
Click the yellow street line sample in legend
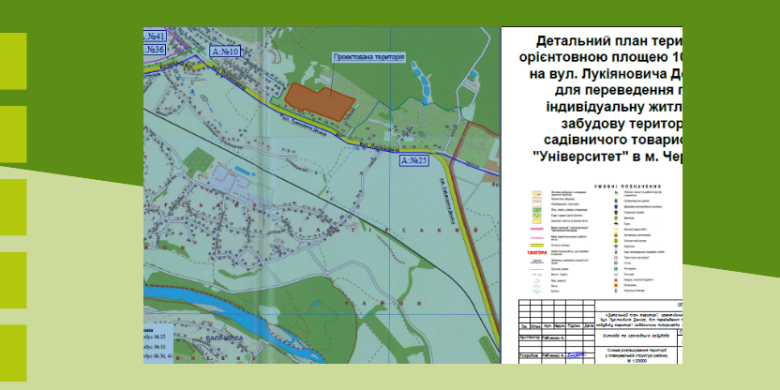[x=537, y=245]
